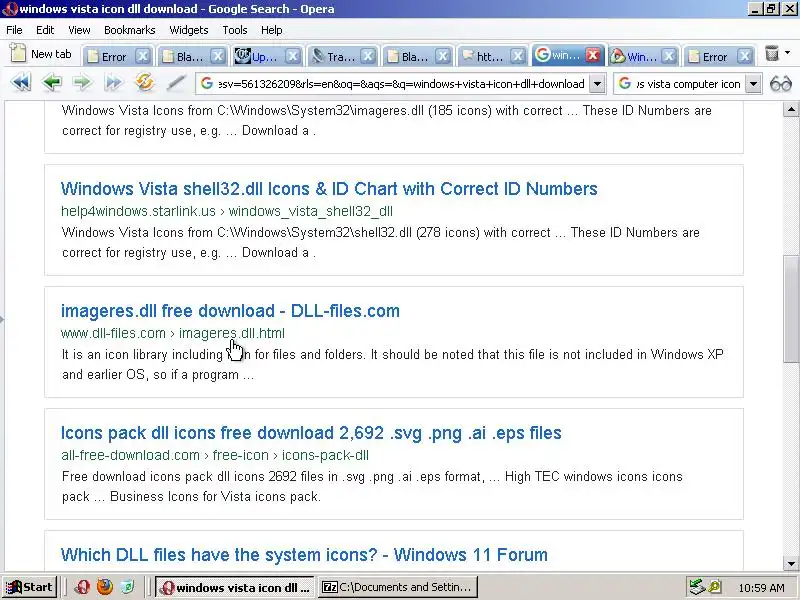Image resolution: width=800 pixels, height=600 pixels.
Task: Open the Tools menu
Action: tap(235, 30)
